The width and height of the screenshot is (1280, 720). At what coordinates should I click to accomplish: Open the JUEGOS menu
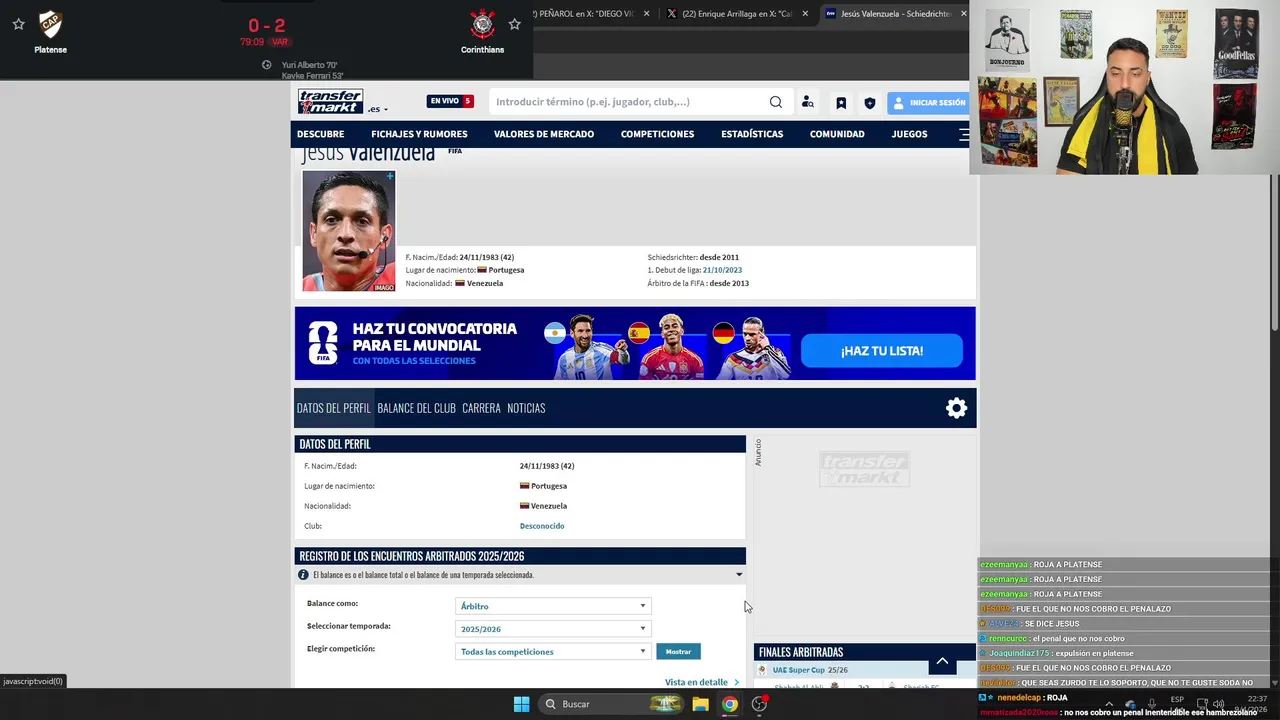[x=910, y=134]
